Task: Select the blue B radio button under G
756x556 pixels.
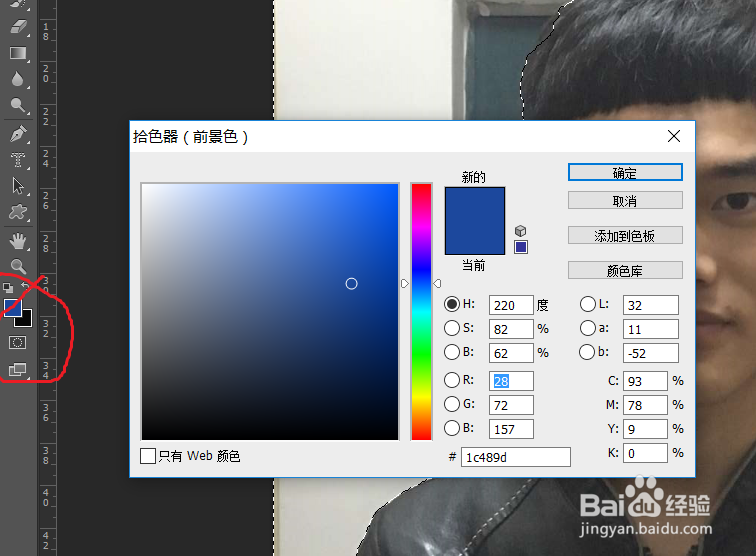Action: tap(452, 428)
